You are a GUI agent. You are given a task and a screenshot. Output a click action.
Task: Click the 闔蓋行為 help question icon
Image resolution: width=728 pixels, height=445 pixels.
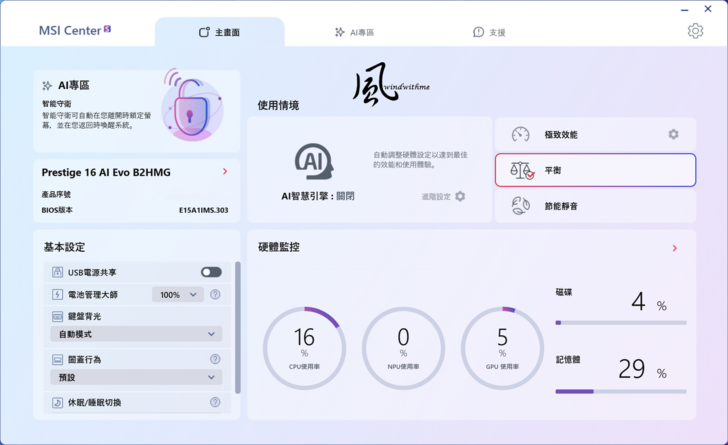pos(215,359)
